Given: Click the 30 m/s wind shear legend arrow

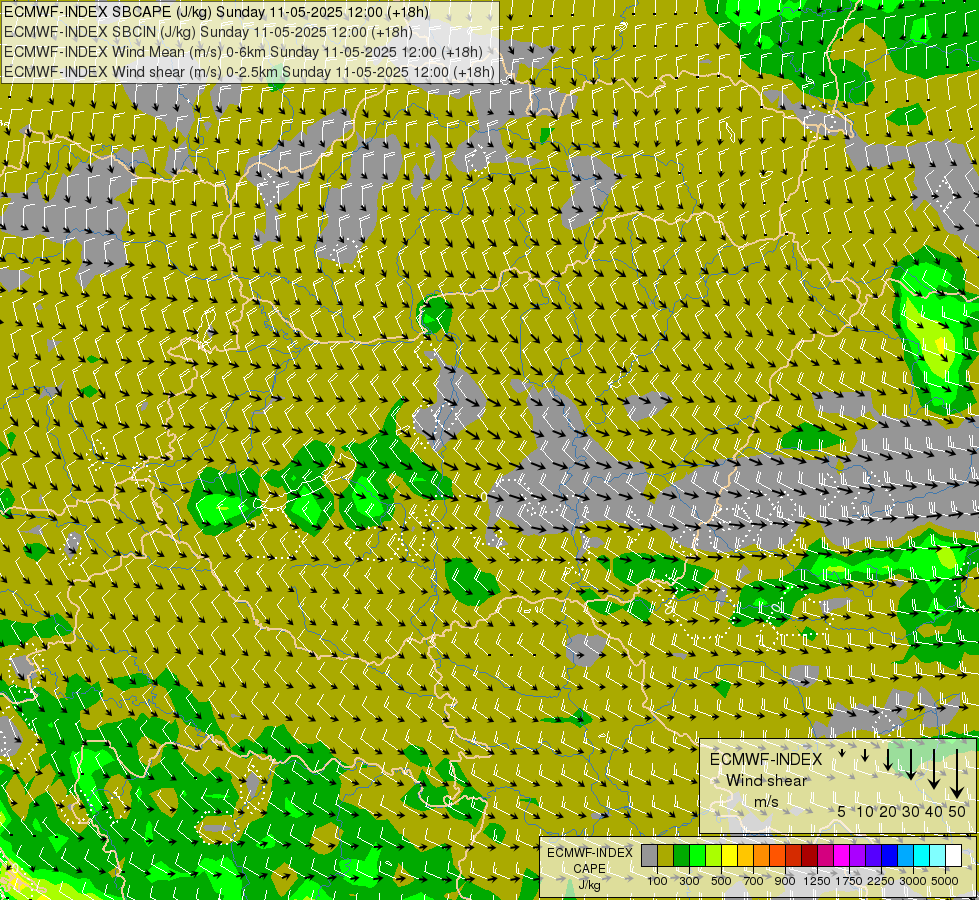Looking at the screenshot, I should pyautogui.click(x=911, y=764).
